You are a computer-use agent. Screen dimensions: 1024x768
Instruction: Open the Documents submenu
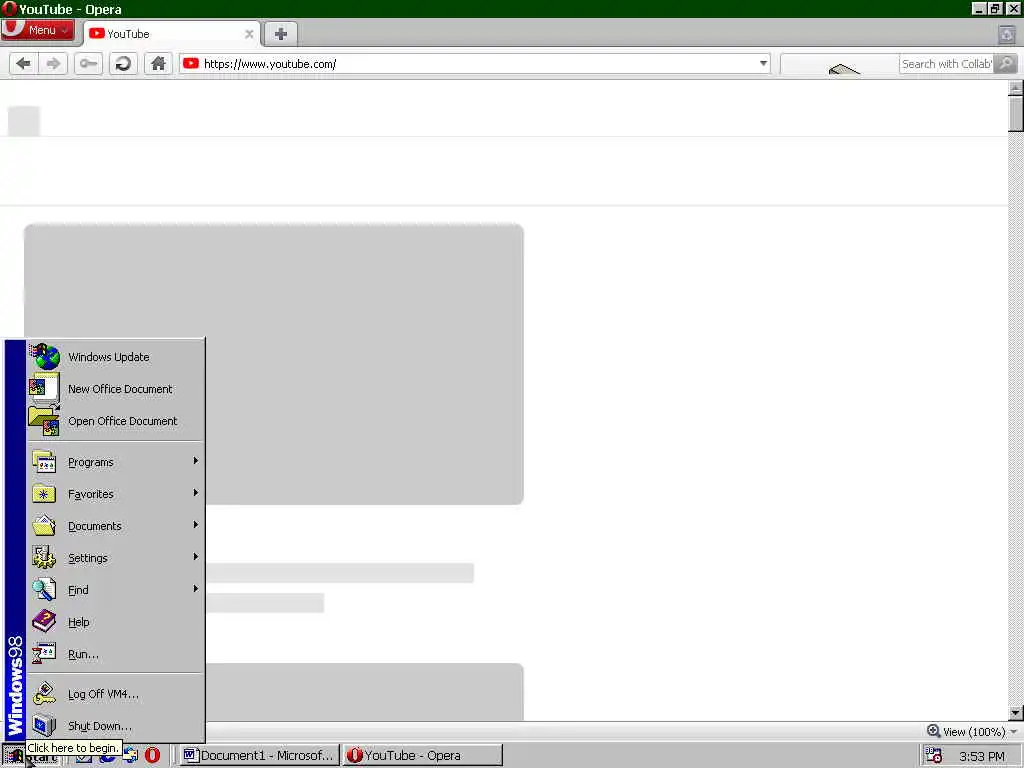click(116, 526)
